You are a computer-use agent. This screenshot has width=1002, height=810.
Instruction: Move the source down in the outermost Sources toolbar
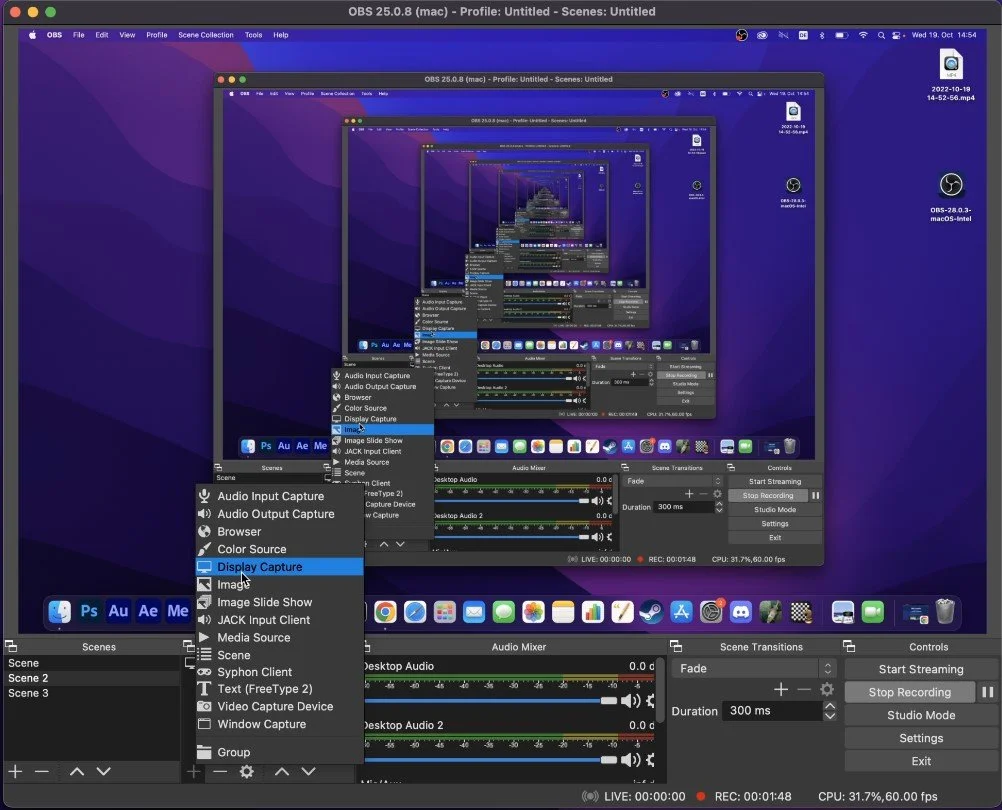coord(309,772)
